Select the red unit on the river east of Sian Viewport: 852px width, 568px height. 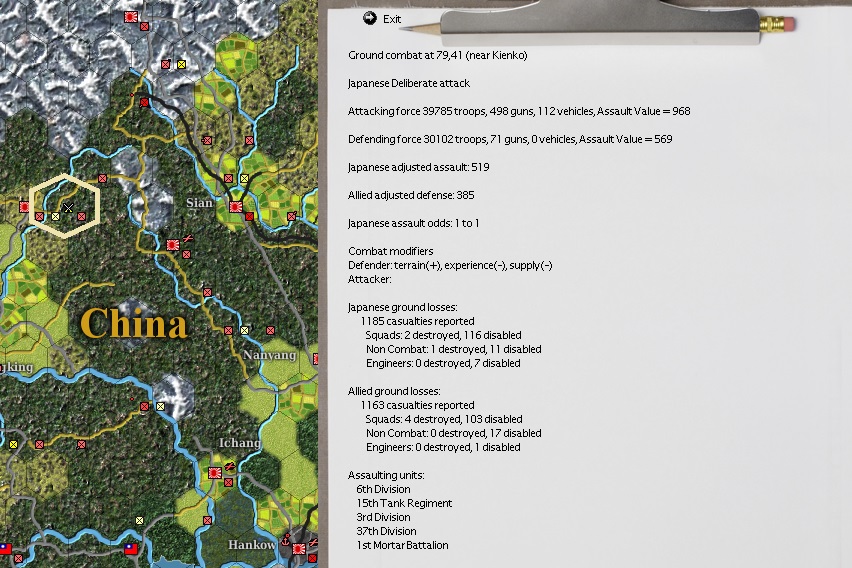292,216
